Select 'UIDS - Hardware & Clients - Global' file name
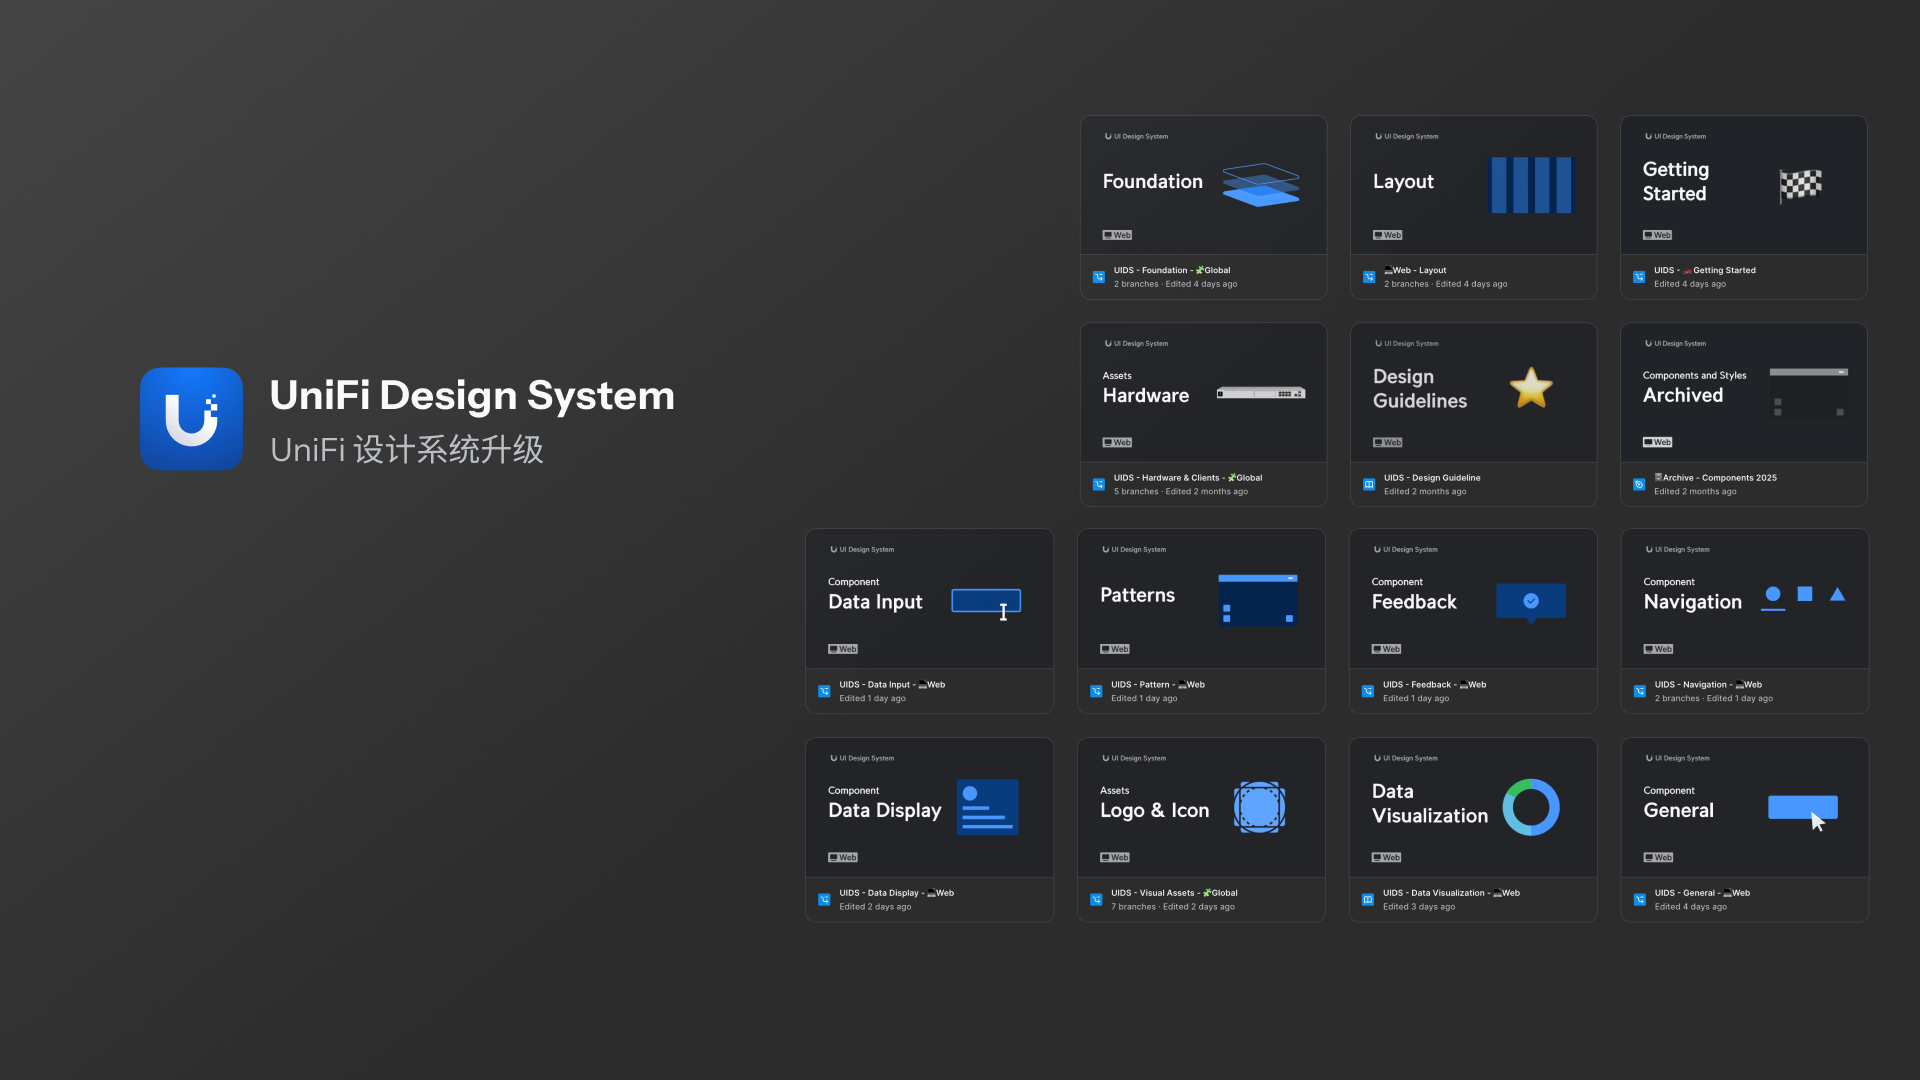Image resolution: width=1920 pixels, height=1080 pixels. (x=1188, y=478)
